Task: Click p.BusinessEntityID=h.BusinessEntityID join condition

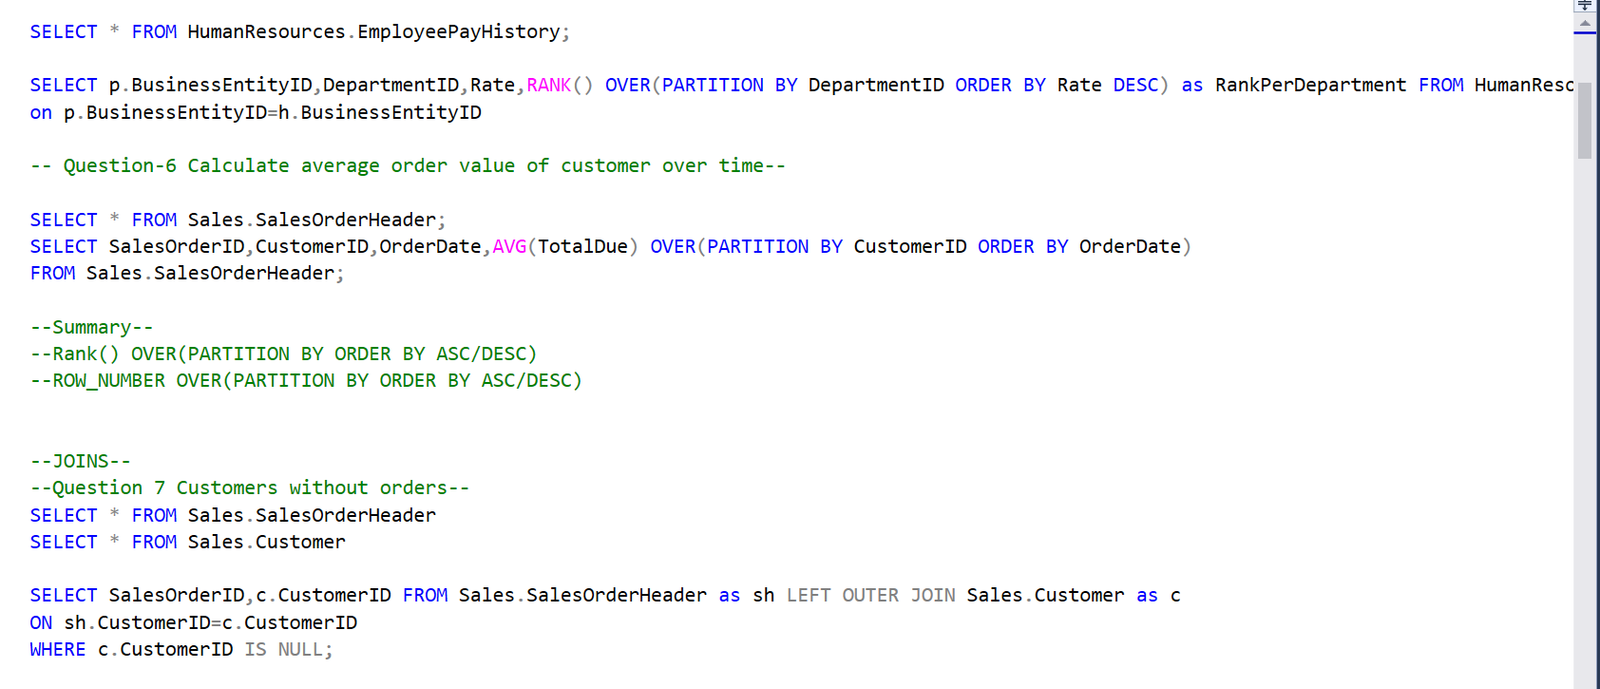Action: pyautogui.click(x=272, y=112)
